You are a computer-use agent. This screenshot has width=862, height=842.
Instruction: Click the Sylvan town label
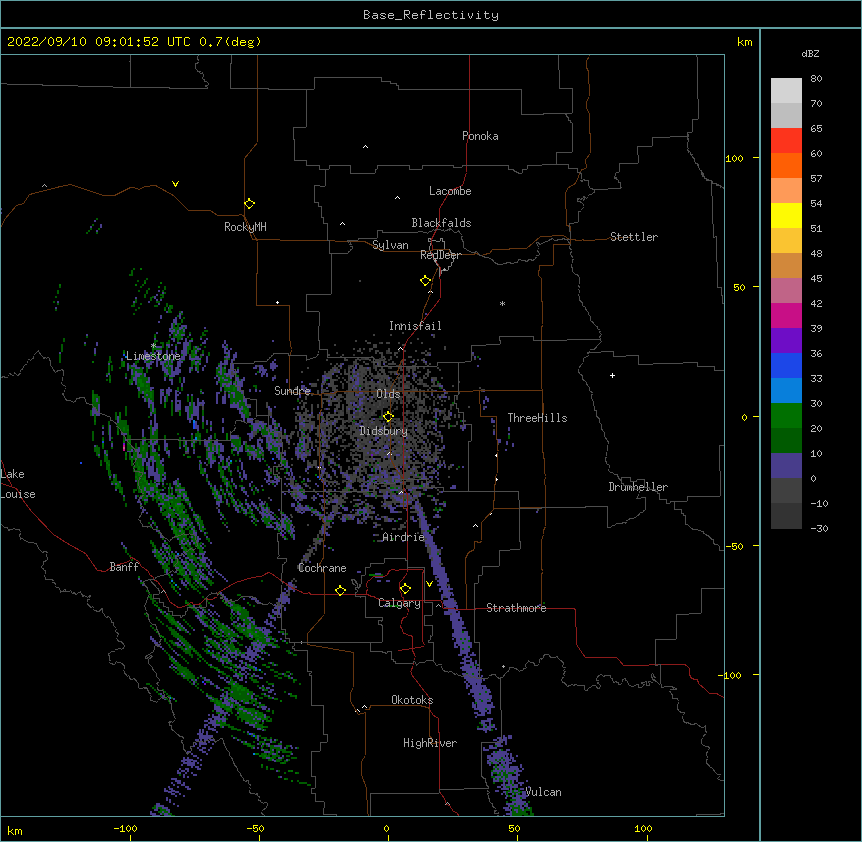[390, 245]
